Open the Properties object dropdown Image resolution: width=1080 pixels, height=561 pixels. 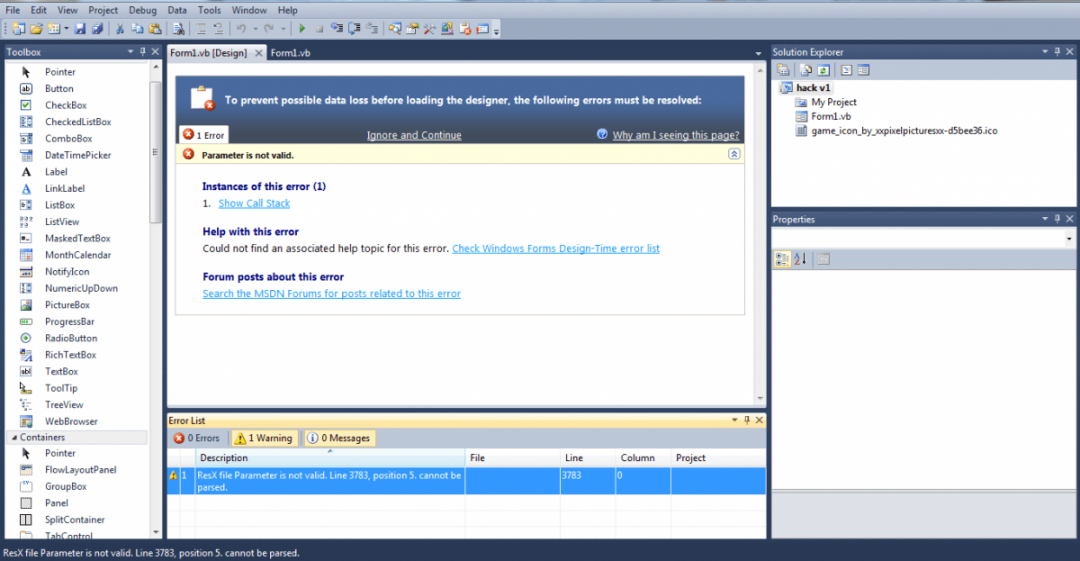pyautogui.click(x=1069, y=239)
